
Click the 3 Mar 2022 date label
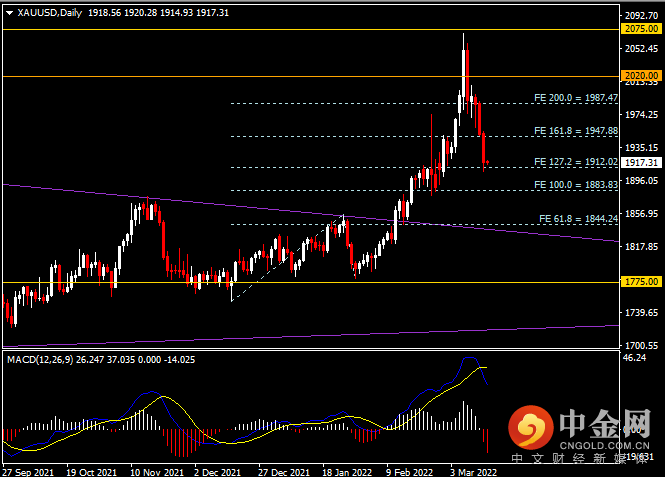(x=473, y=472)
